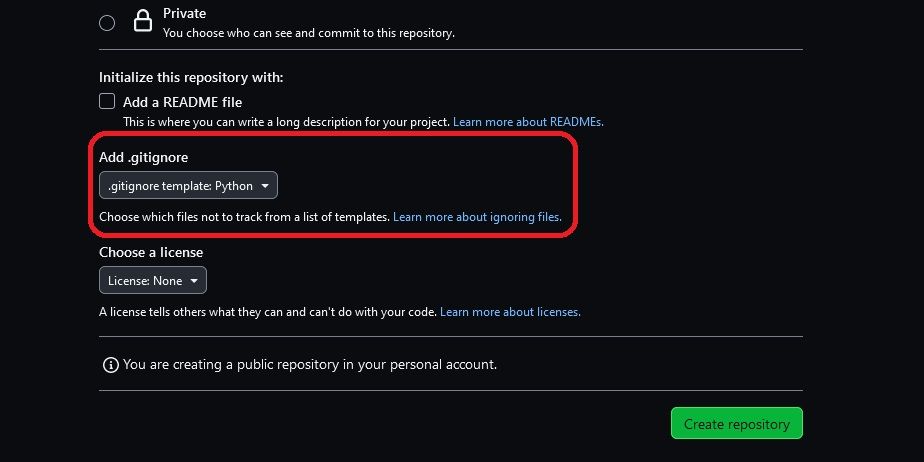Check the Add a README file checkbox
The height and width of the screenshot is (462, 924).
click(x=107, y=101)
